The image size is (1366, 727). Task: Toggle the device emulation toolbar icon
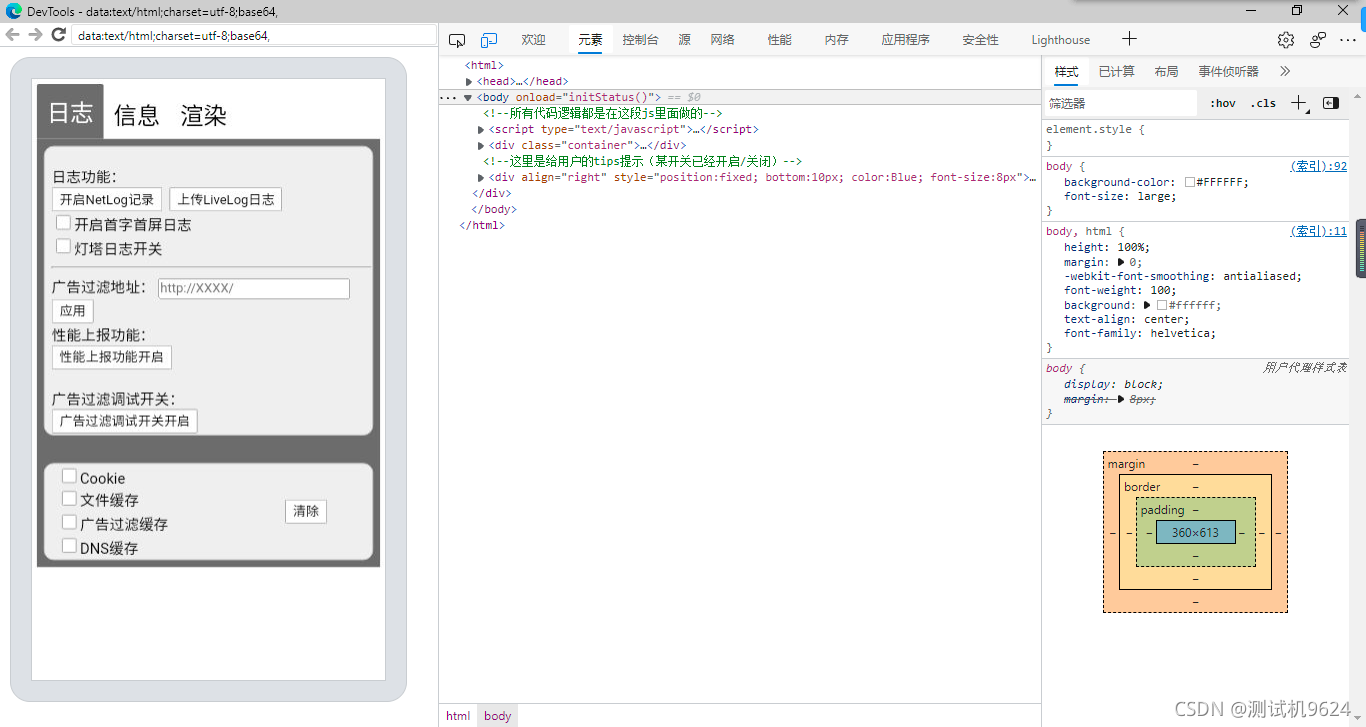488,39
